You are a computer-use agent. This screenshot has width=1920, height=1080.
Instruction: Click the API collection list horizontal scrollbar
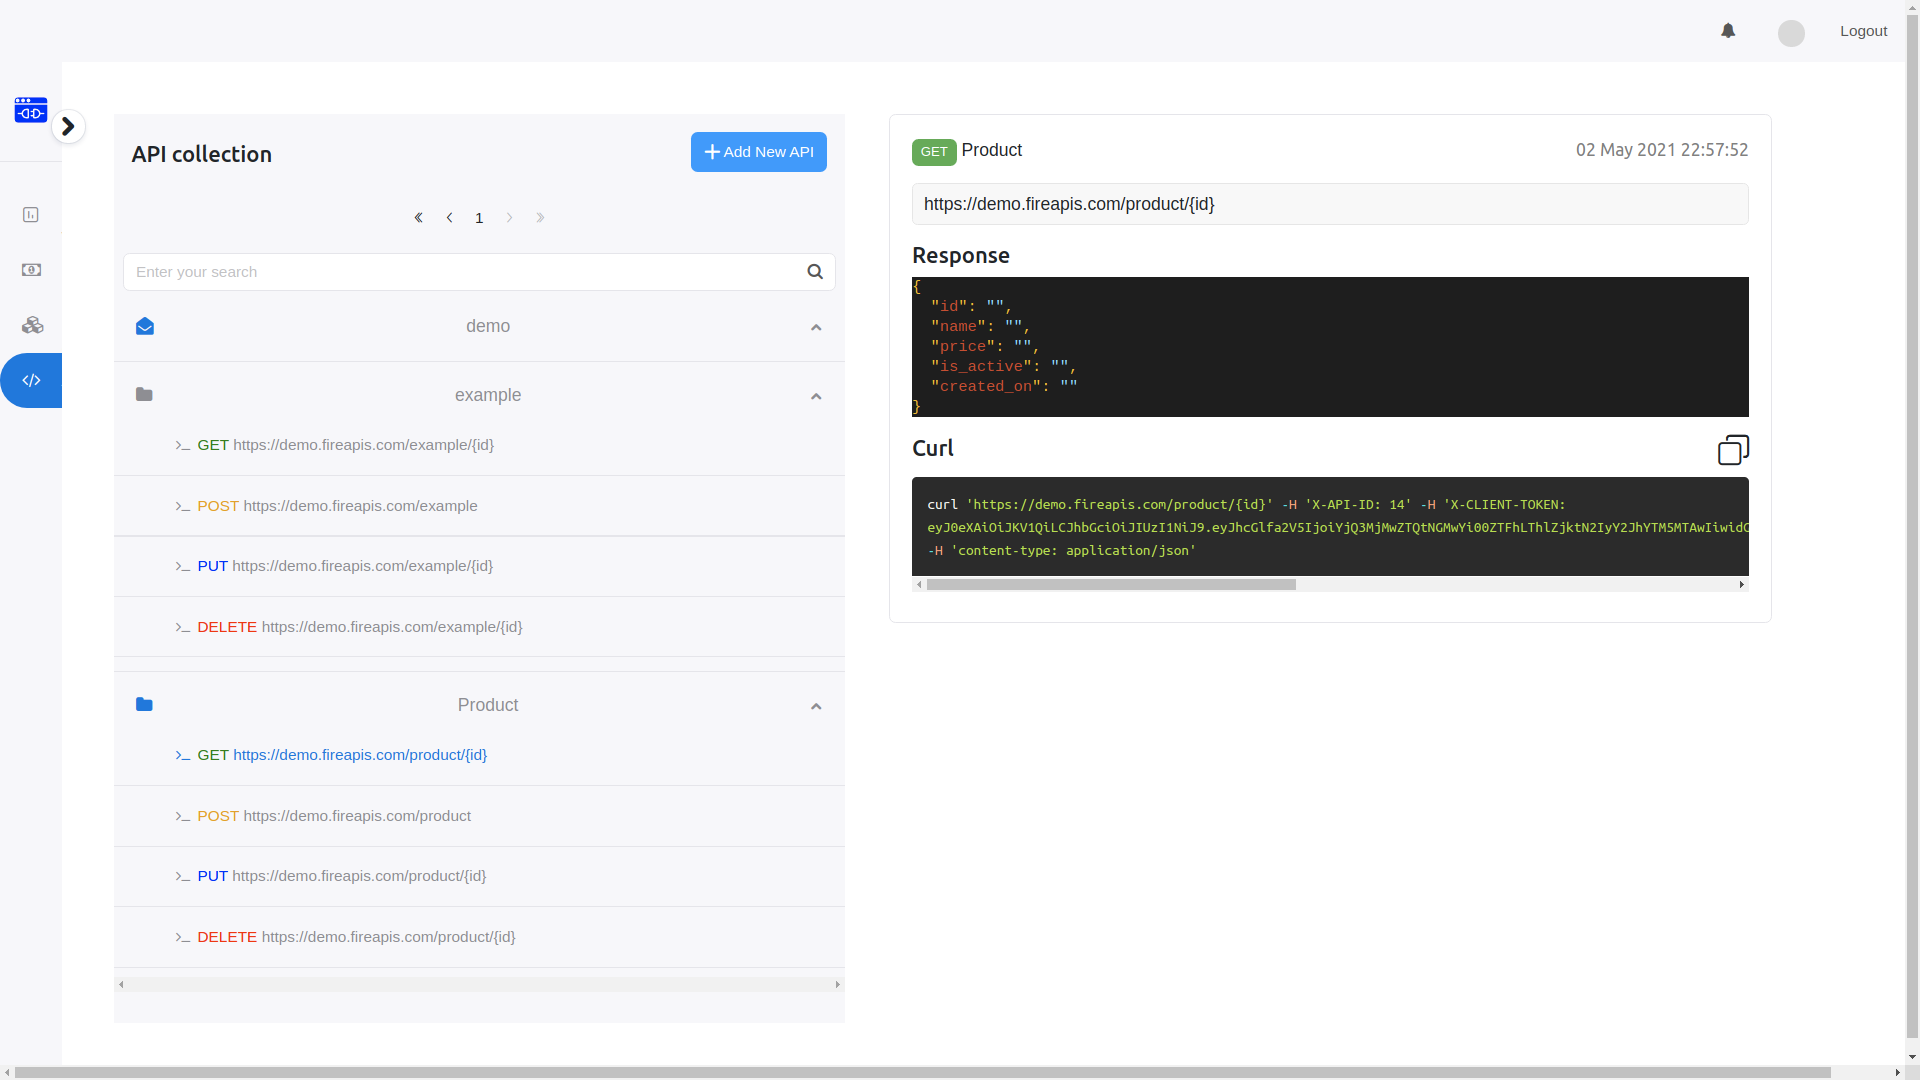pyautogui.click(x=479, y=985)
